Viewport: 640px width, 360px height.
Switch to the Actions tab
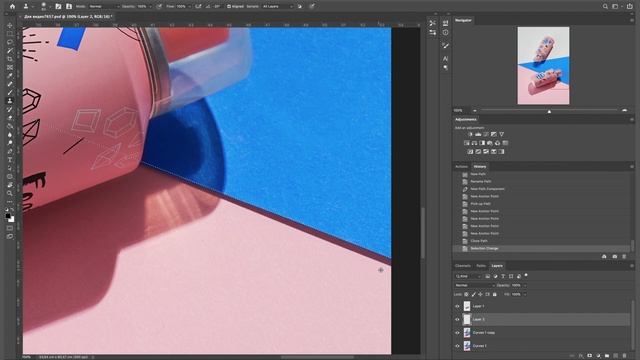point(461,167)
